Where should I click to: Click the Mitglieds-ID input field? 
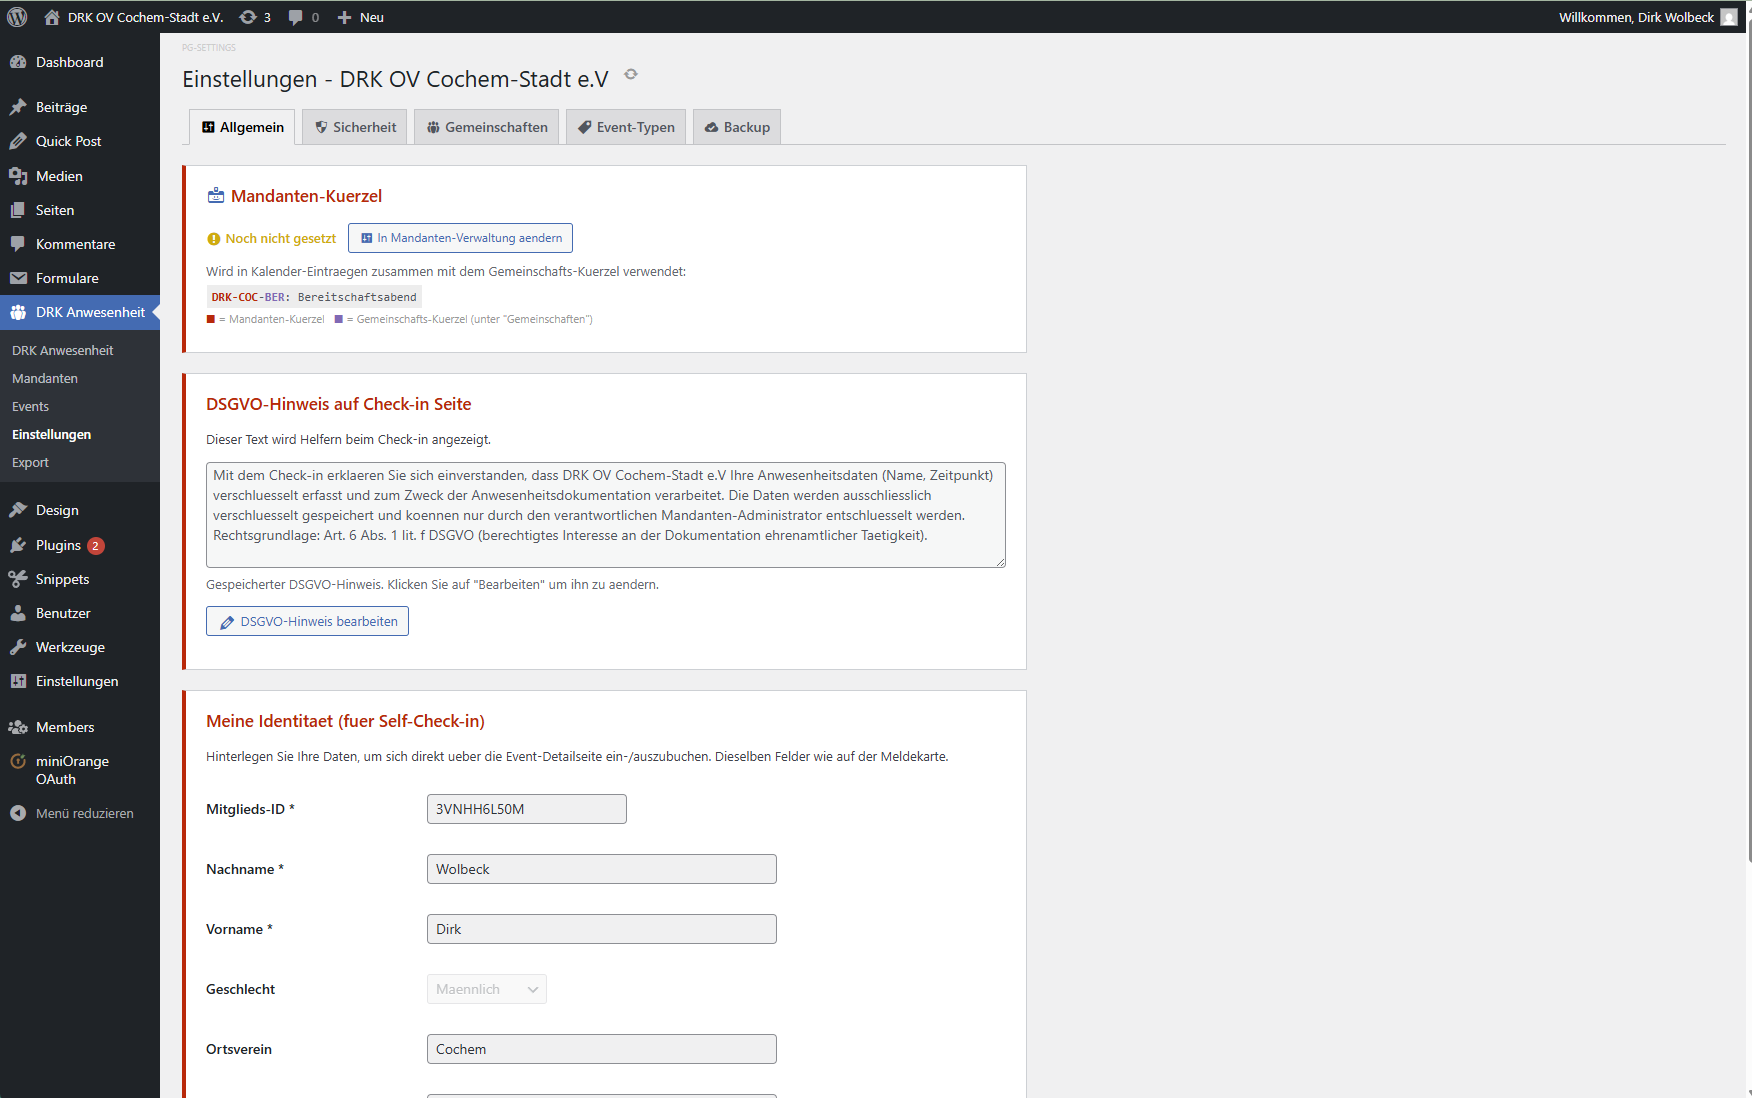[x=527, y=809]
